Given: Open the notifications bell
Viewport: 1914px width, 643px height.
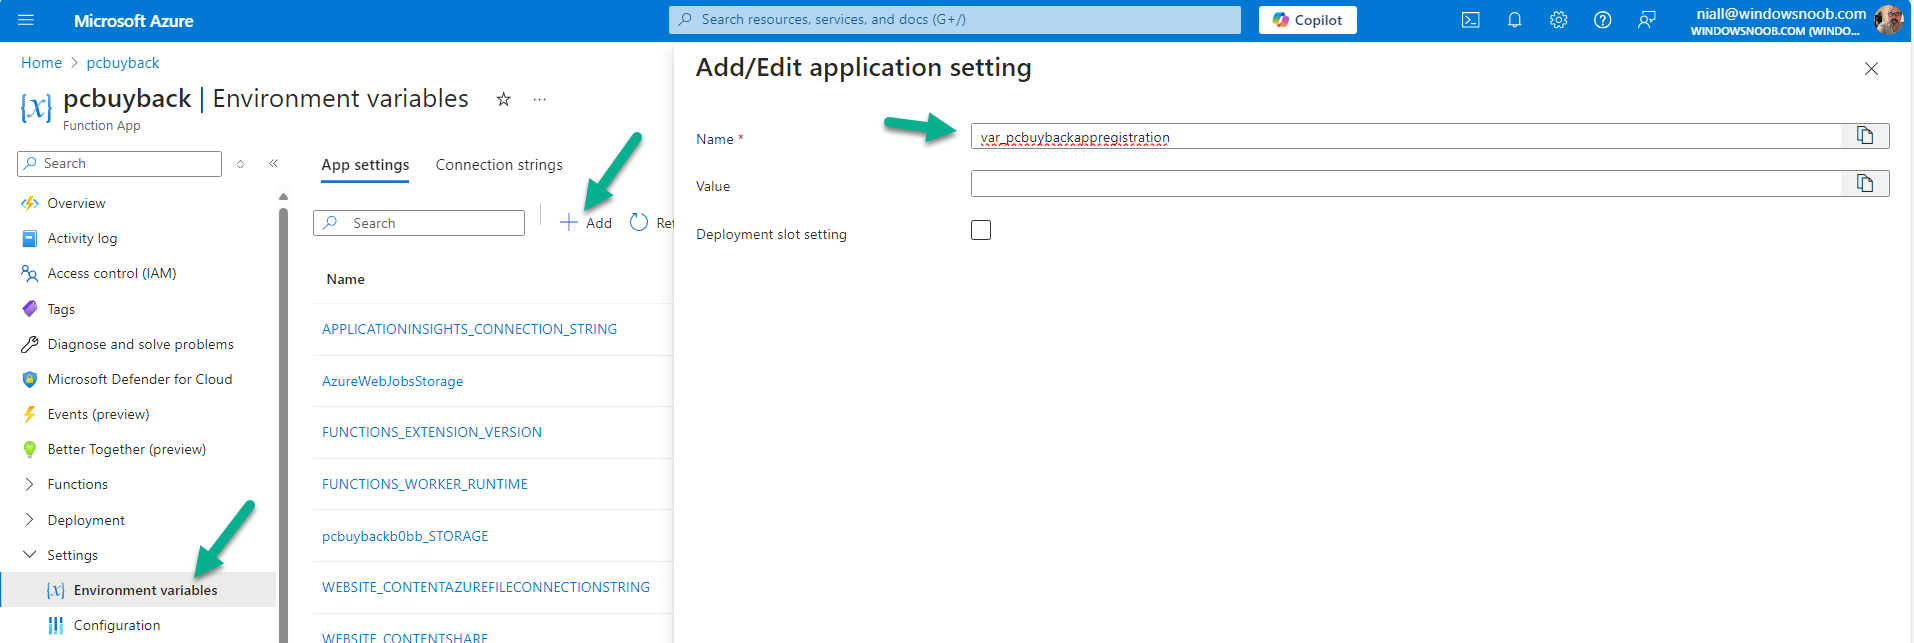Looking at the screenshot, I should 1515,20.
